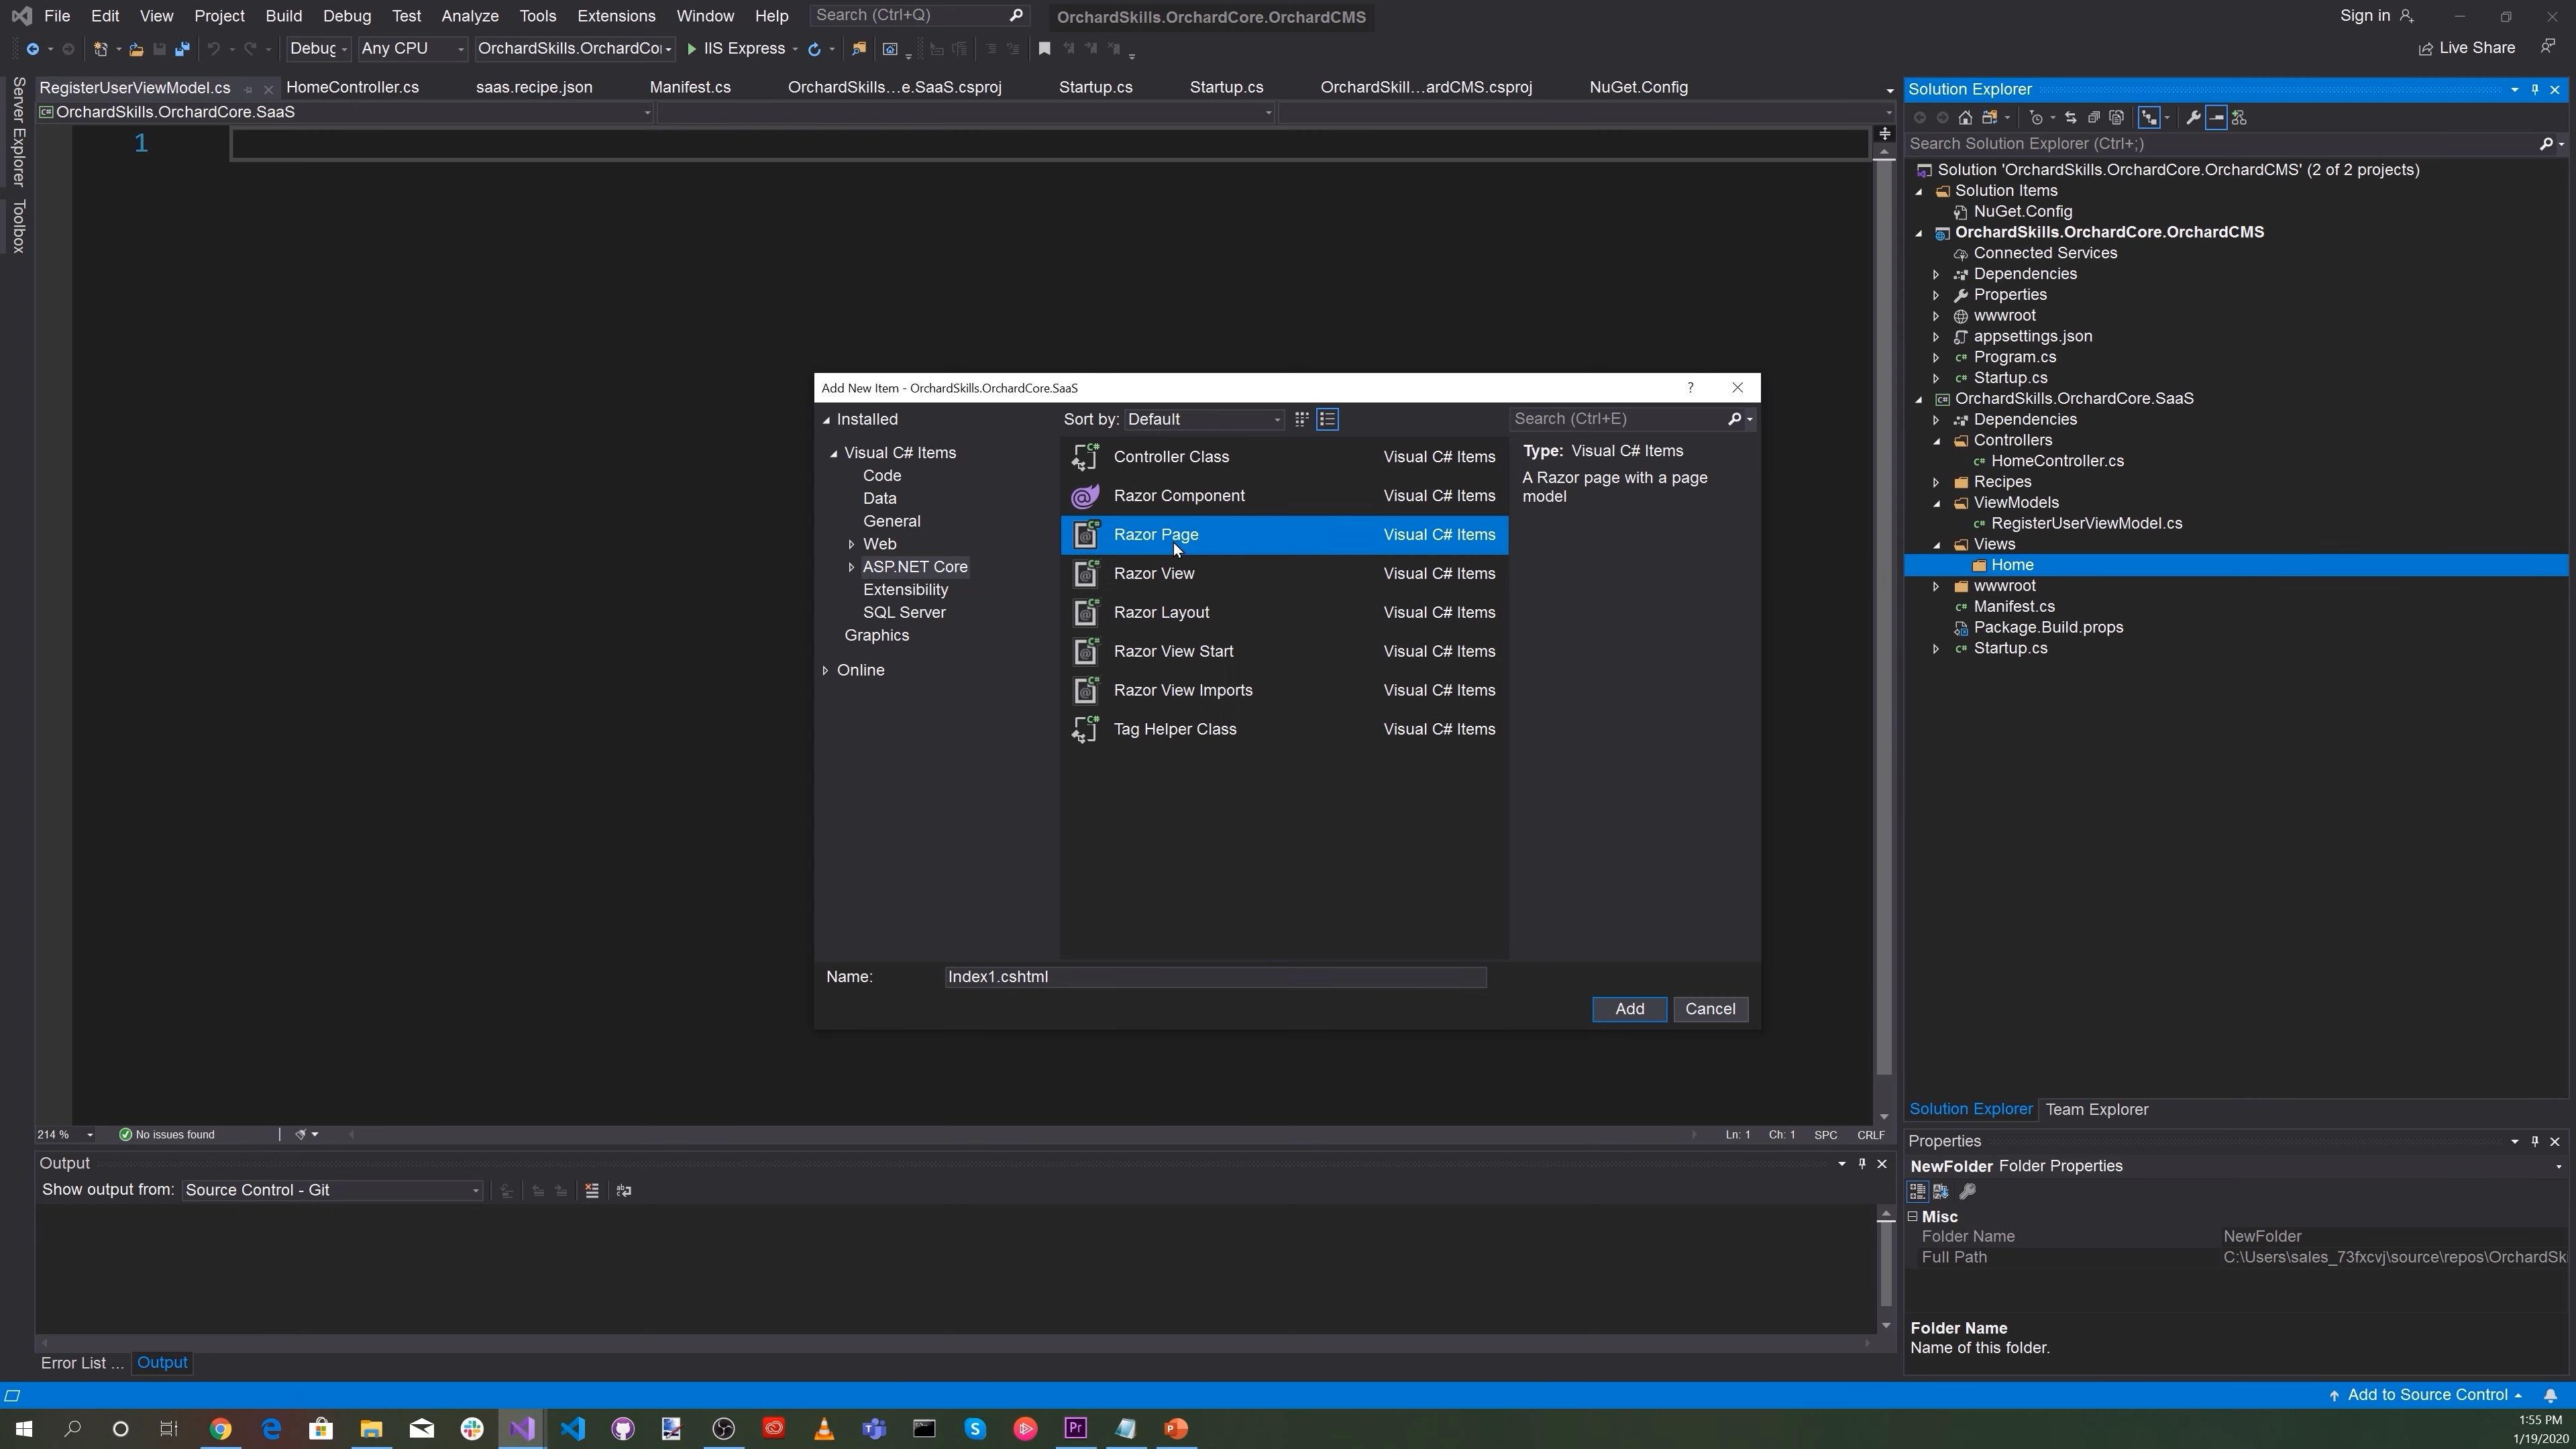Open notifications bell in status bar
Screen dimensions: 2576x1449
(x=2550, y=1396)
